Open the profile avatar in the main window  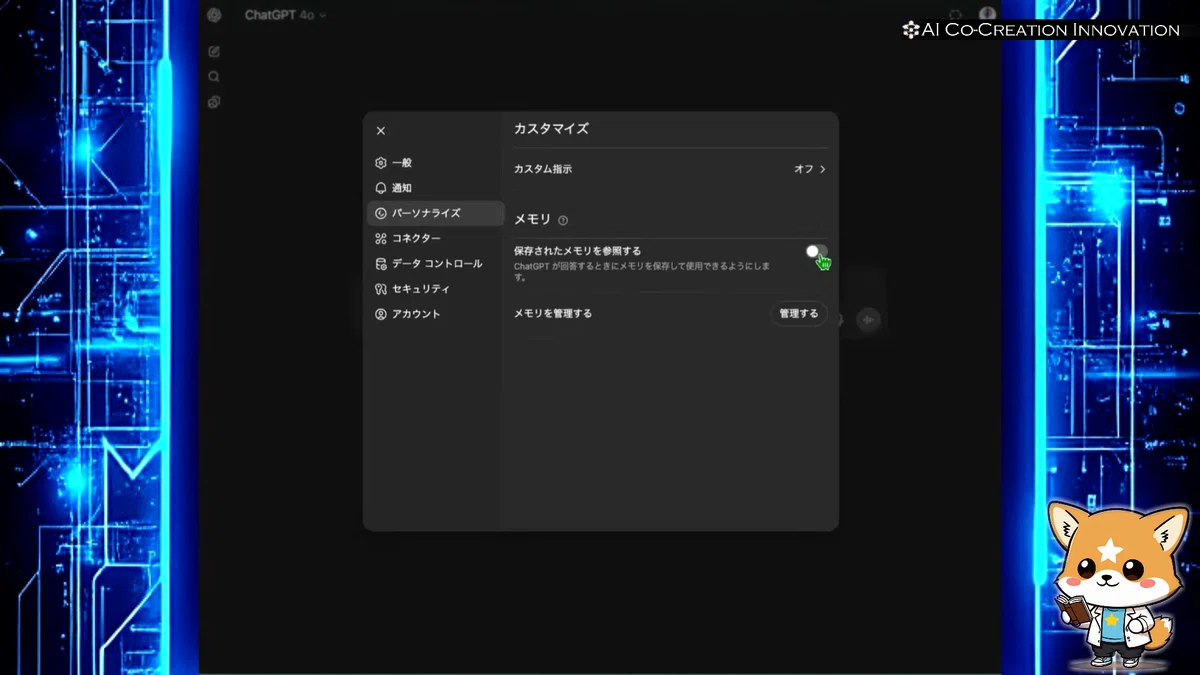(987, 15)
